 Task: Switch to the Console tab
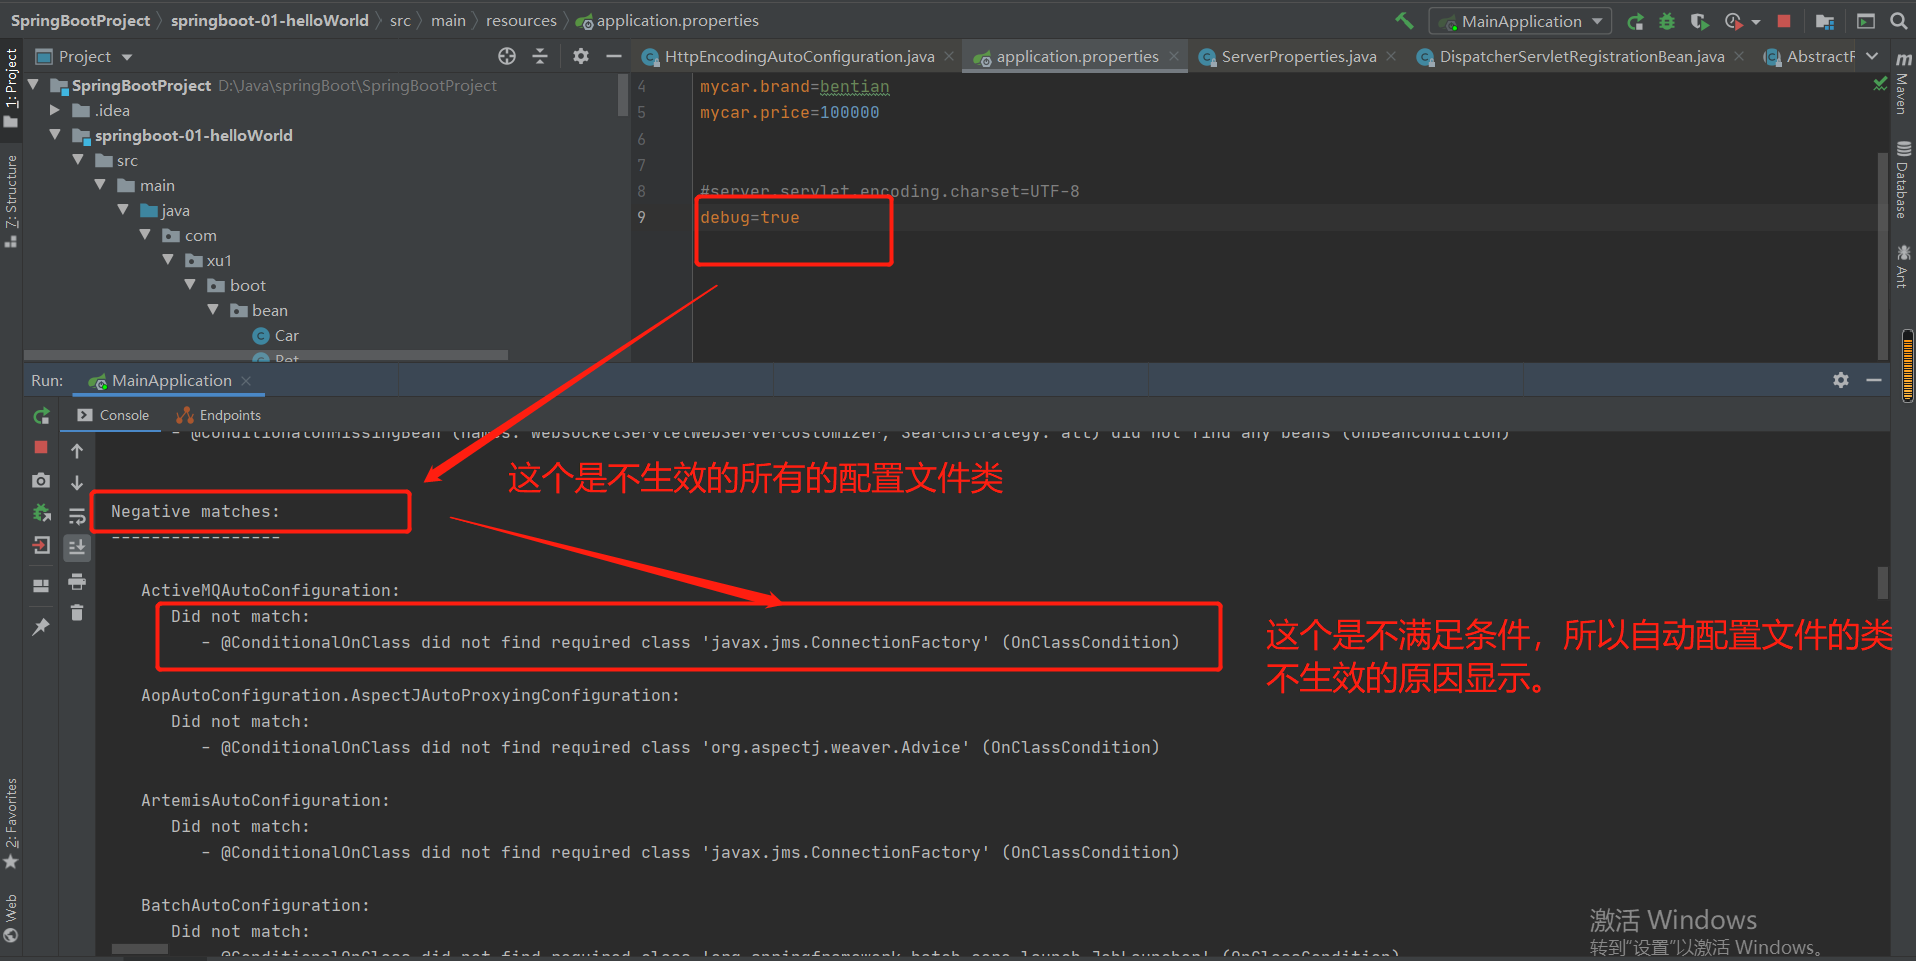tap(113, 415)
